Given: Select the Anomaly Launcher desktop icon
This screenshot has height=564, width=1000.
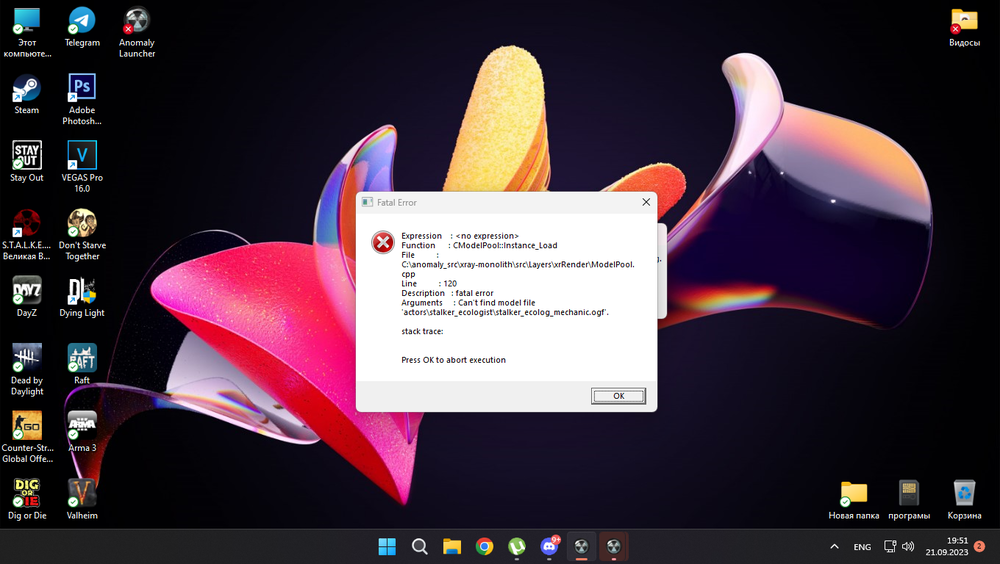Looking at the screenshot, I should [136, 33].
